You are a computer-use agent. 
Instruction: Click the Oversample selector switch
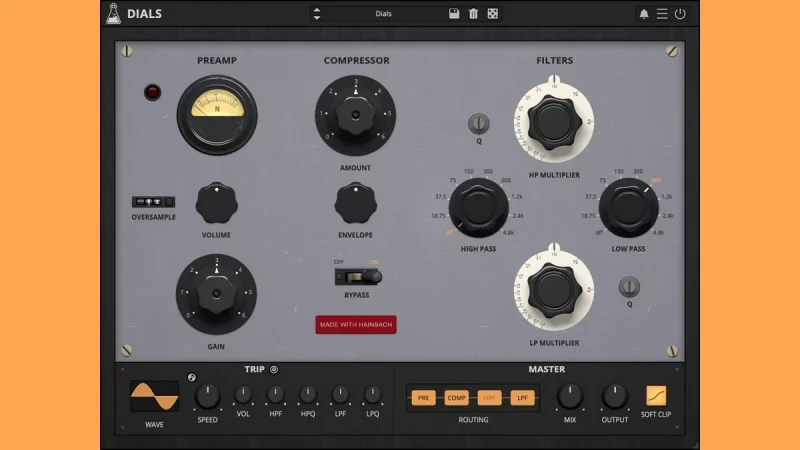[x=153, y=202]
